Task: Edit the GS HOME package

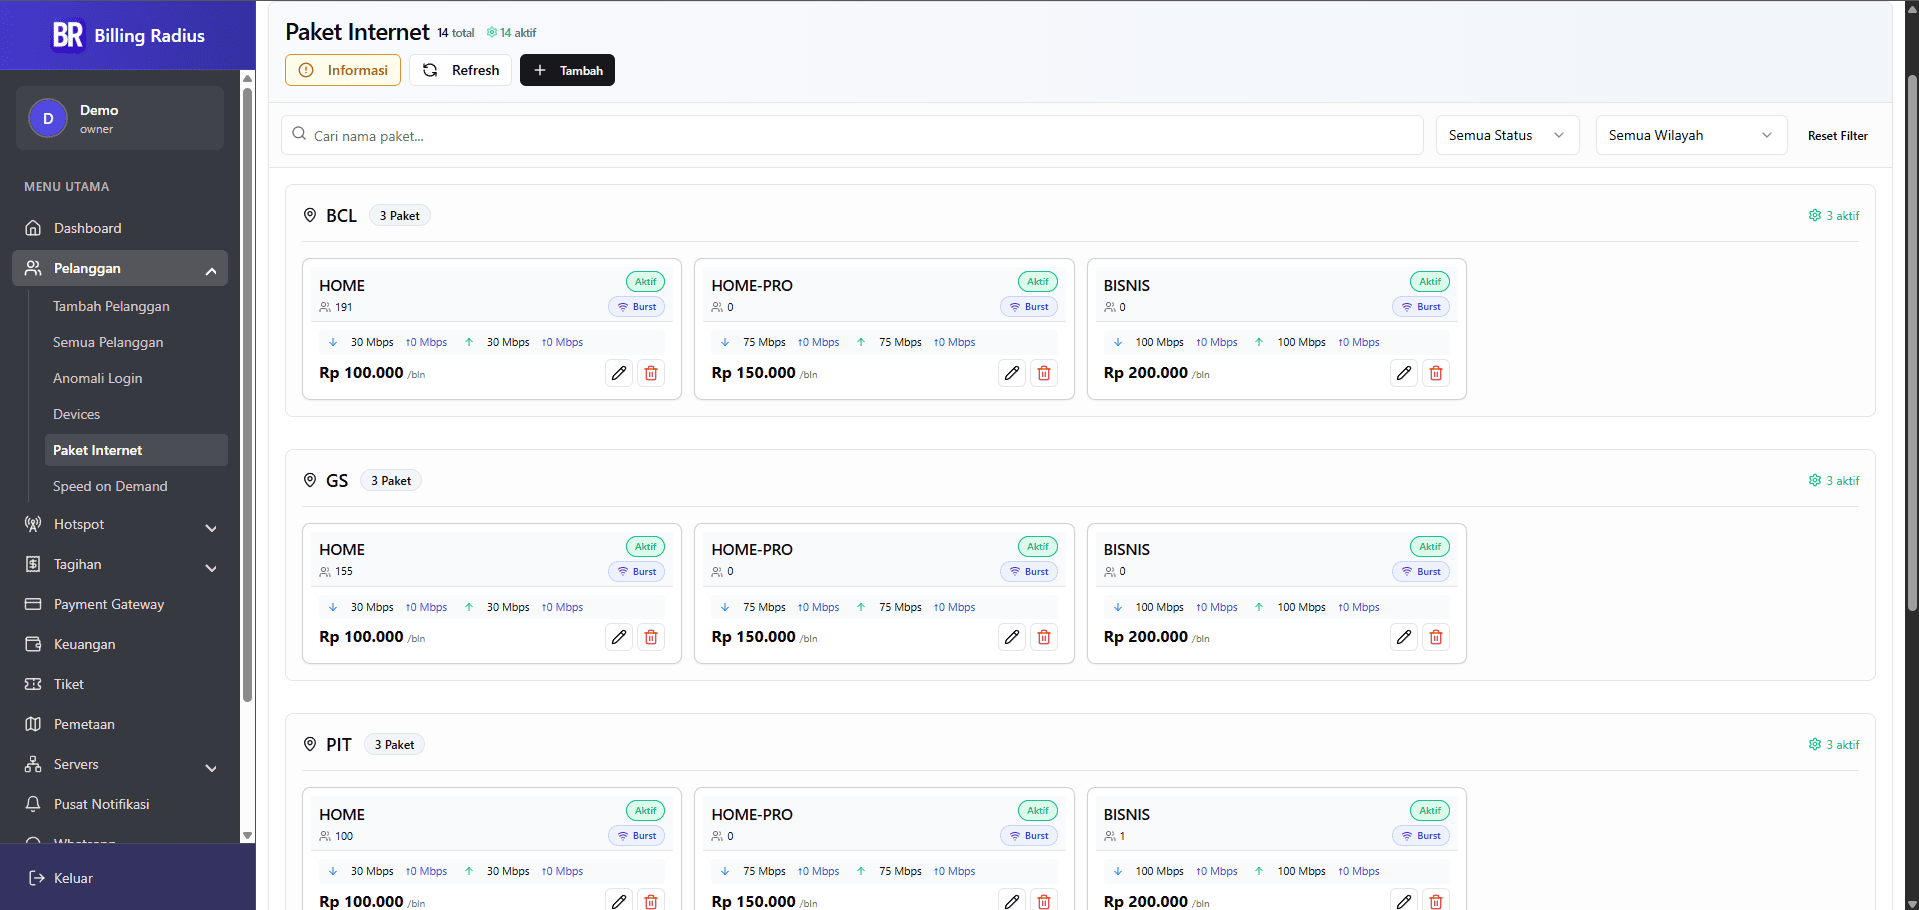Action: pyautogui.click(x=619, y=637)
